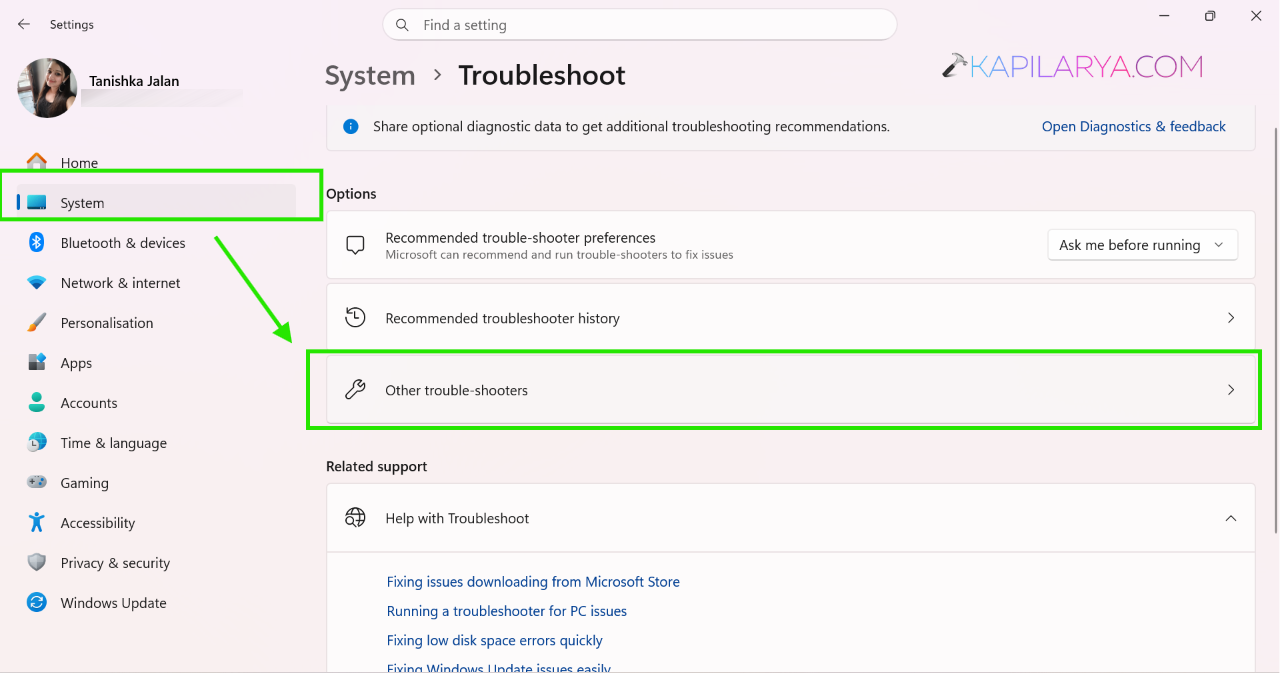The height and width of the screenshot is (673, 1280).
Task: Open the Ask me before running dropdown
Action: tap(1142, 245)
